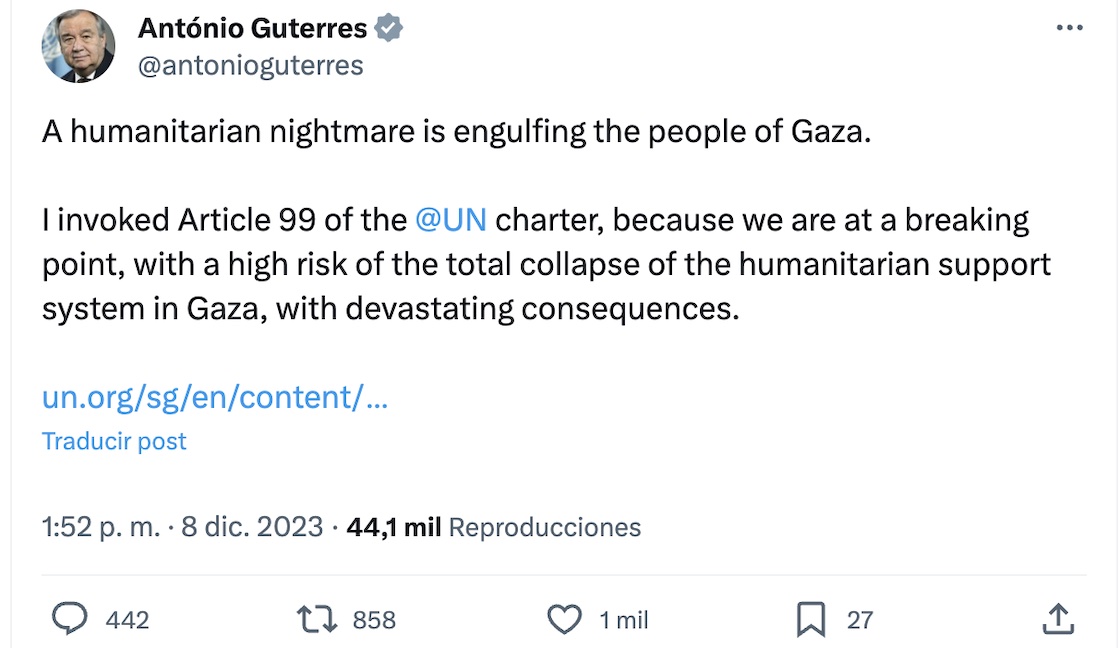Reply using the speech bubble icon
This screenshot has width=1120, height=648.
coord(69,620)
